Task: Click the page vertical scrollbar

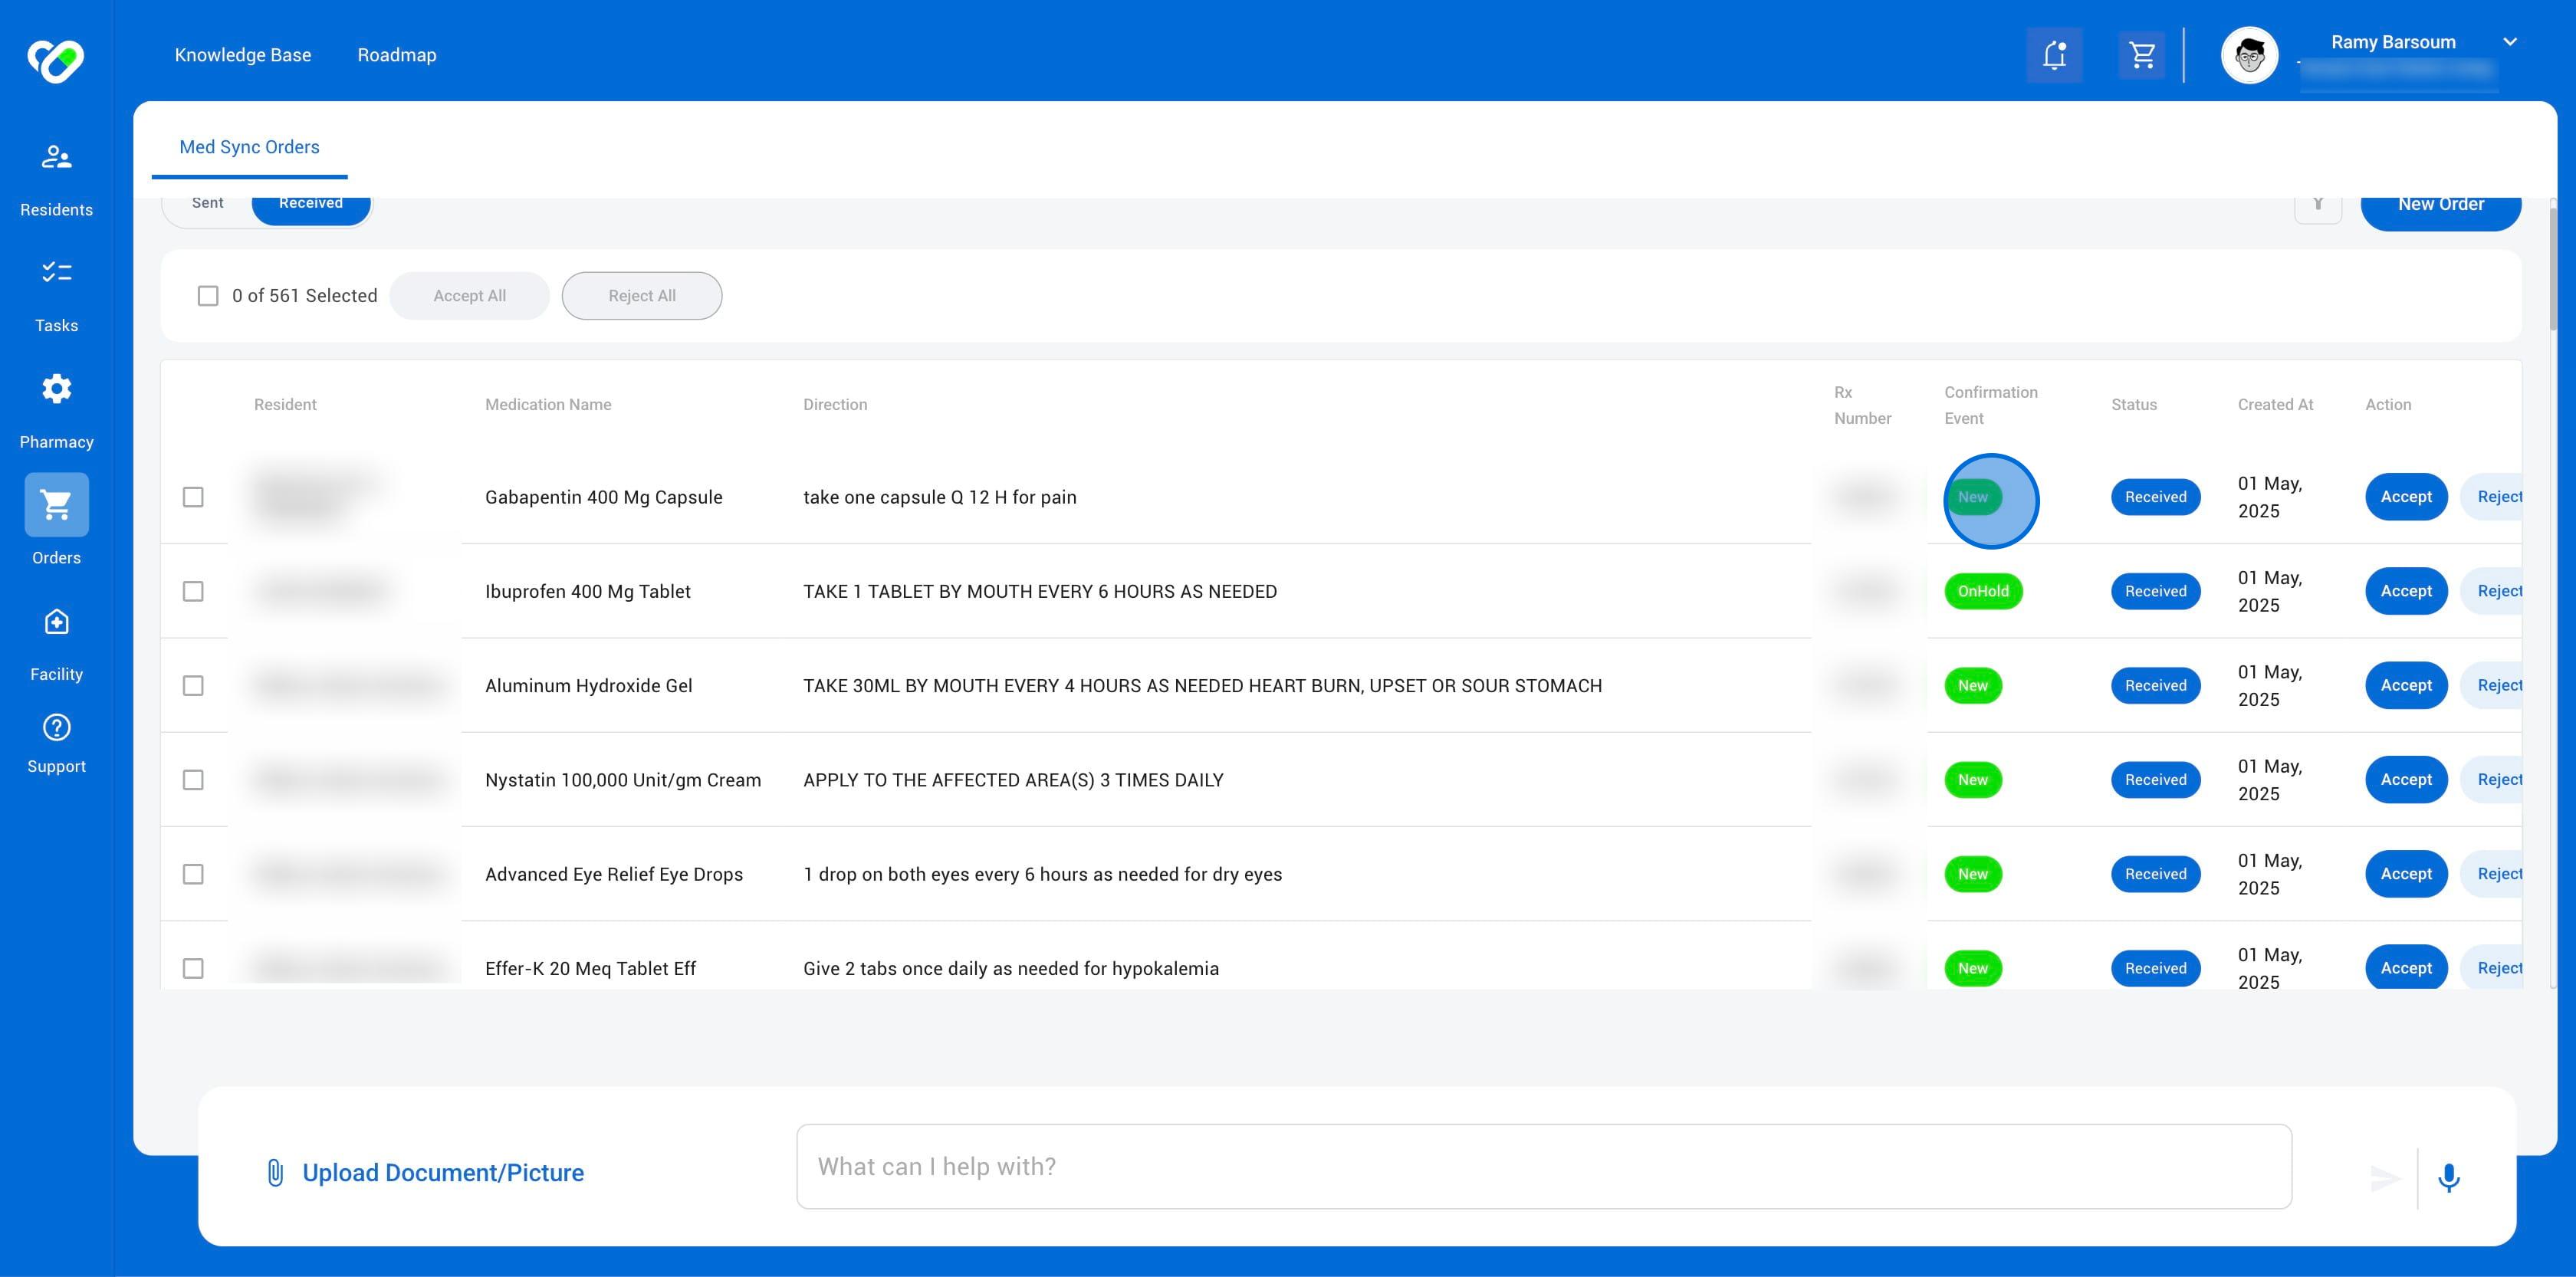Action: [2552, 268]
